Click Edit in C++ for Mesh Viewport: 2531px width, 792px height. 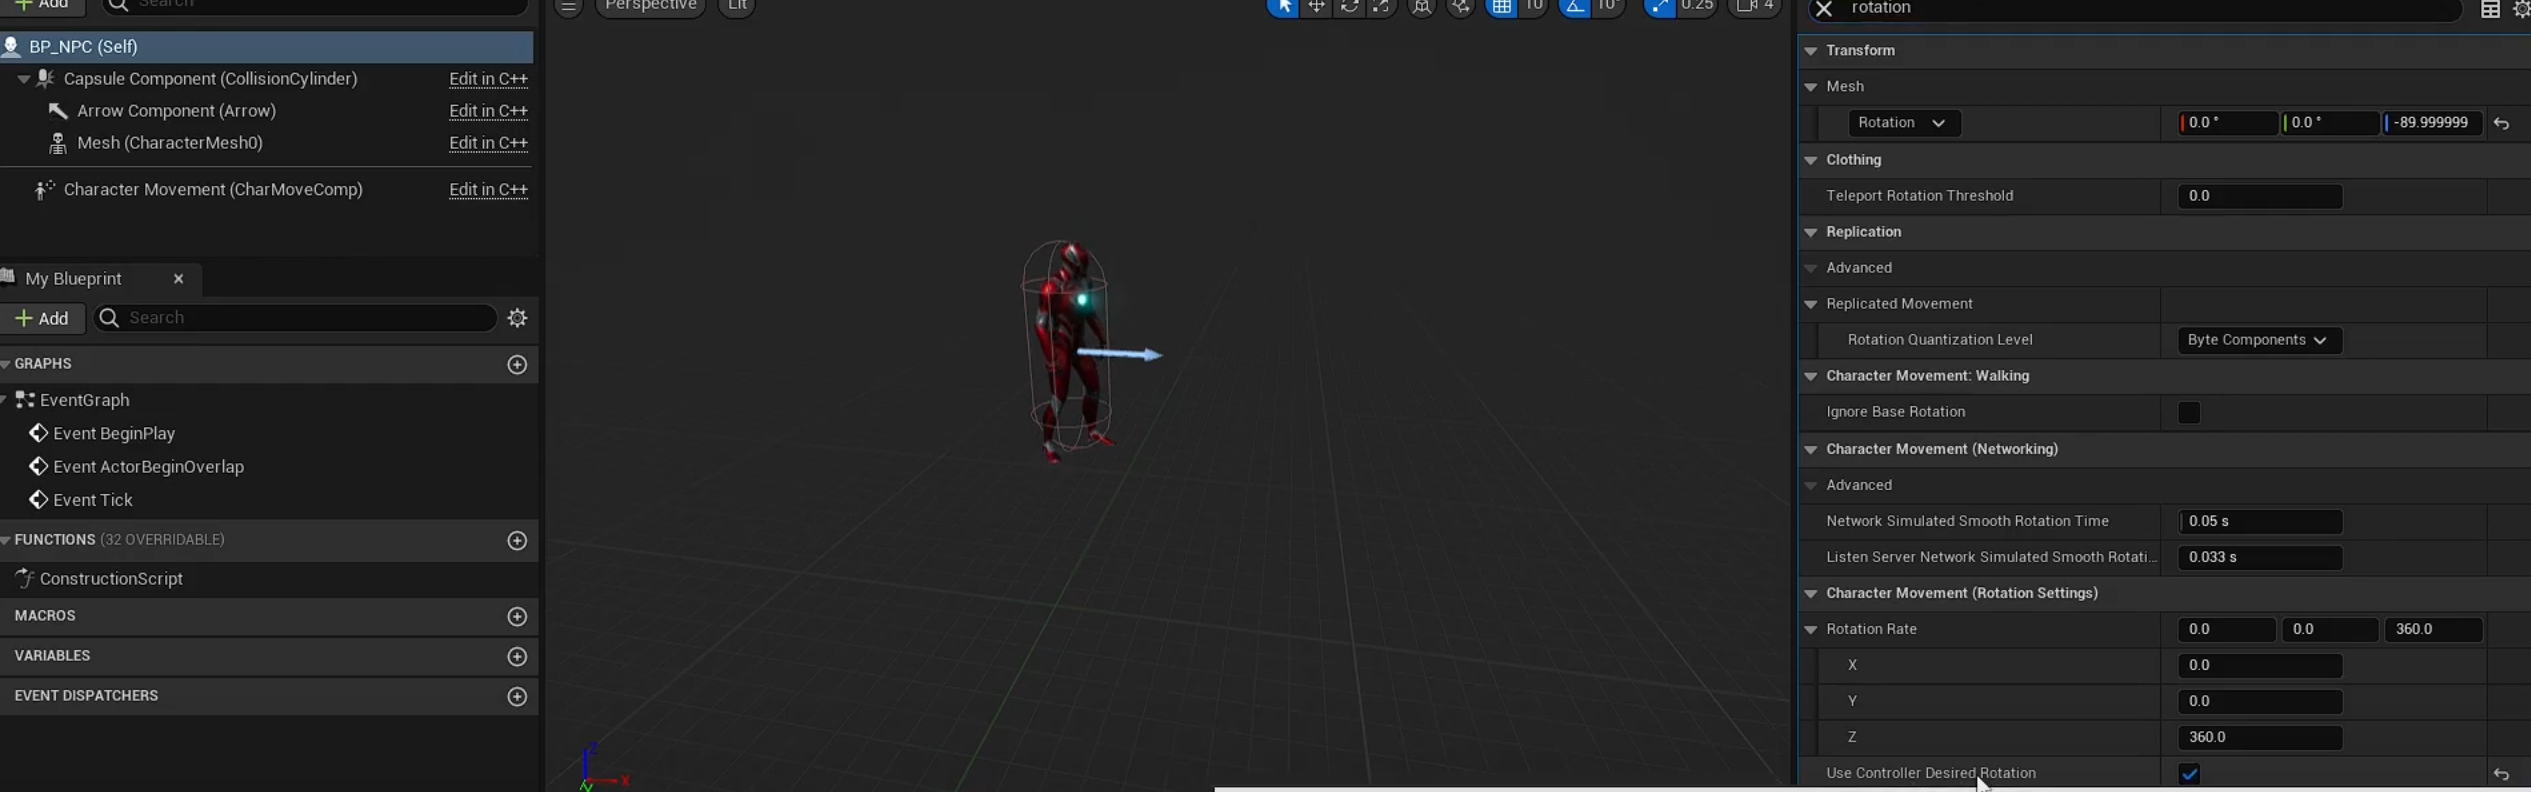pos(488,143)
